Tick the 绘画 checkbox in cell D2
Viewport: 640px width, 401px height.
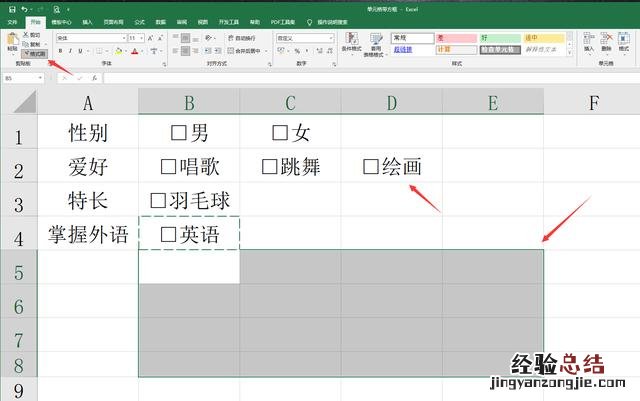coord(370,167)
